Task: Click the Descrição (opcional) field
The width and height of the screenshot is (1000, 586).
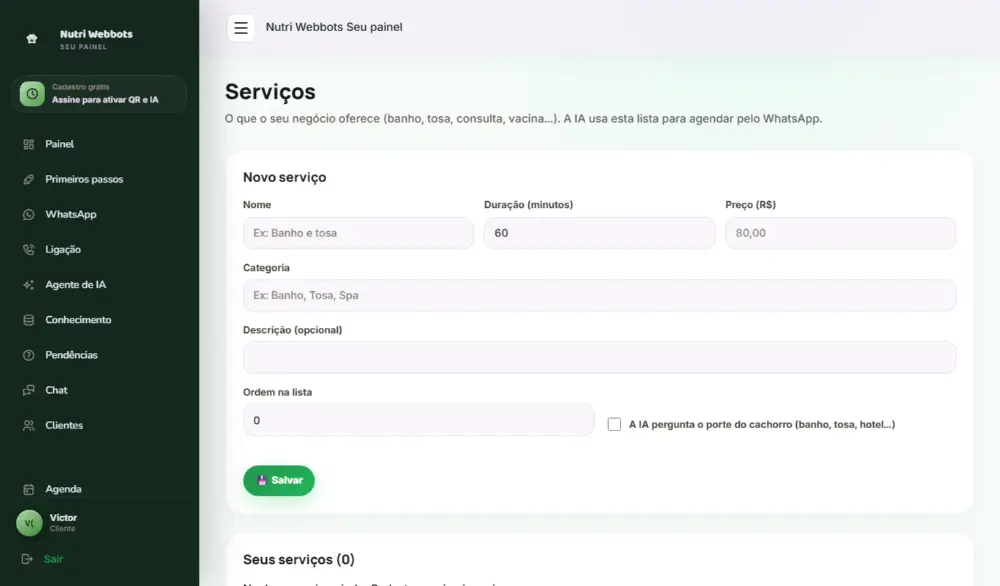Action: coord(599,357)
